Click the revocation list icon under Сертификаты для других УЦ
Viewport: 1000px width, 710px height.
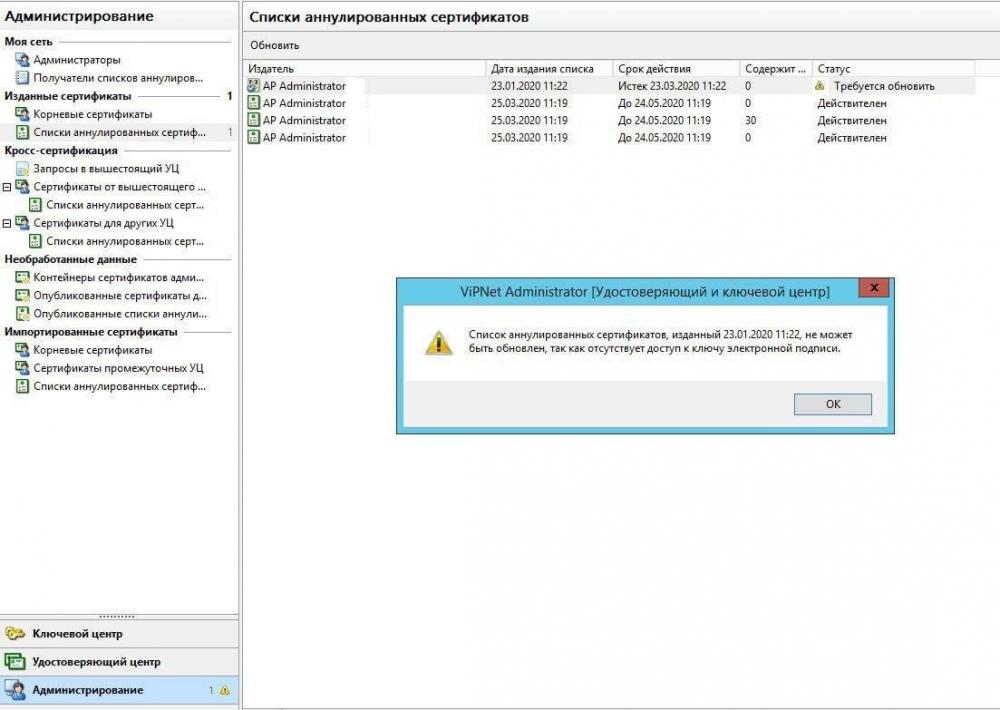(36, 241)
